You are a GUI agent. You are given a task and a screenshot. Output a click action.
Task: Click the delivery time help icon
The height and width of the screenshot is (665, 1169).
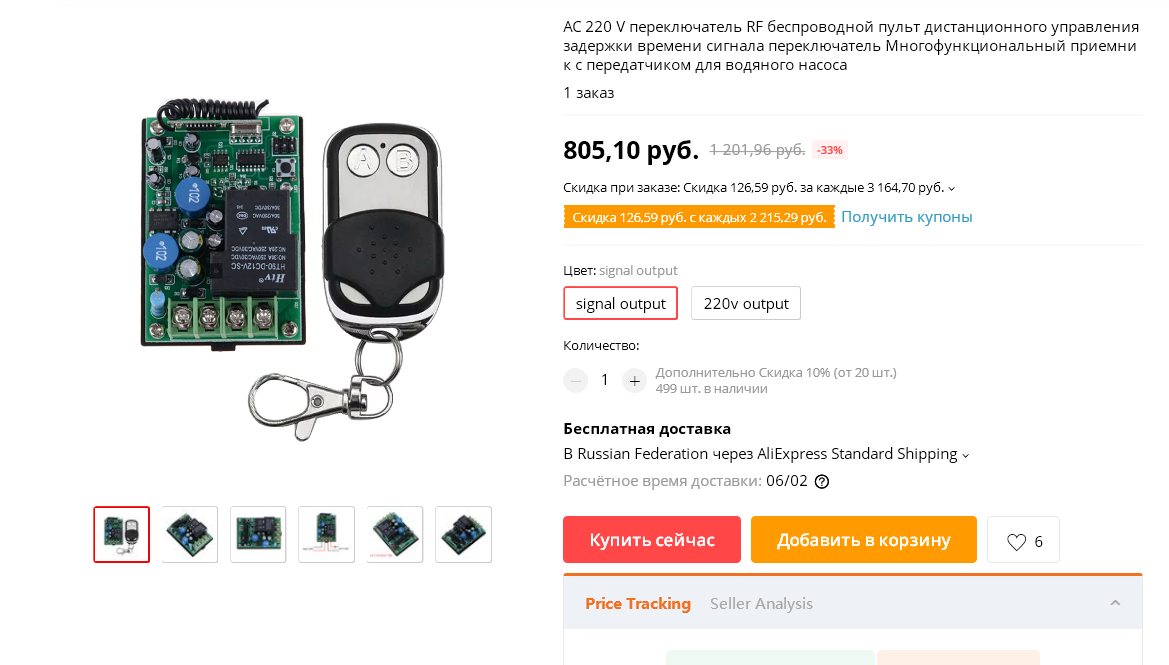click(x=822, y=481)
